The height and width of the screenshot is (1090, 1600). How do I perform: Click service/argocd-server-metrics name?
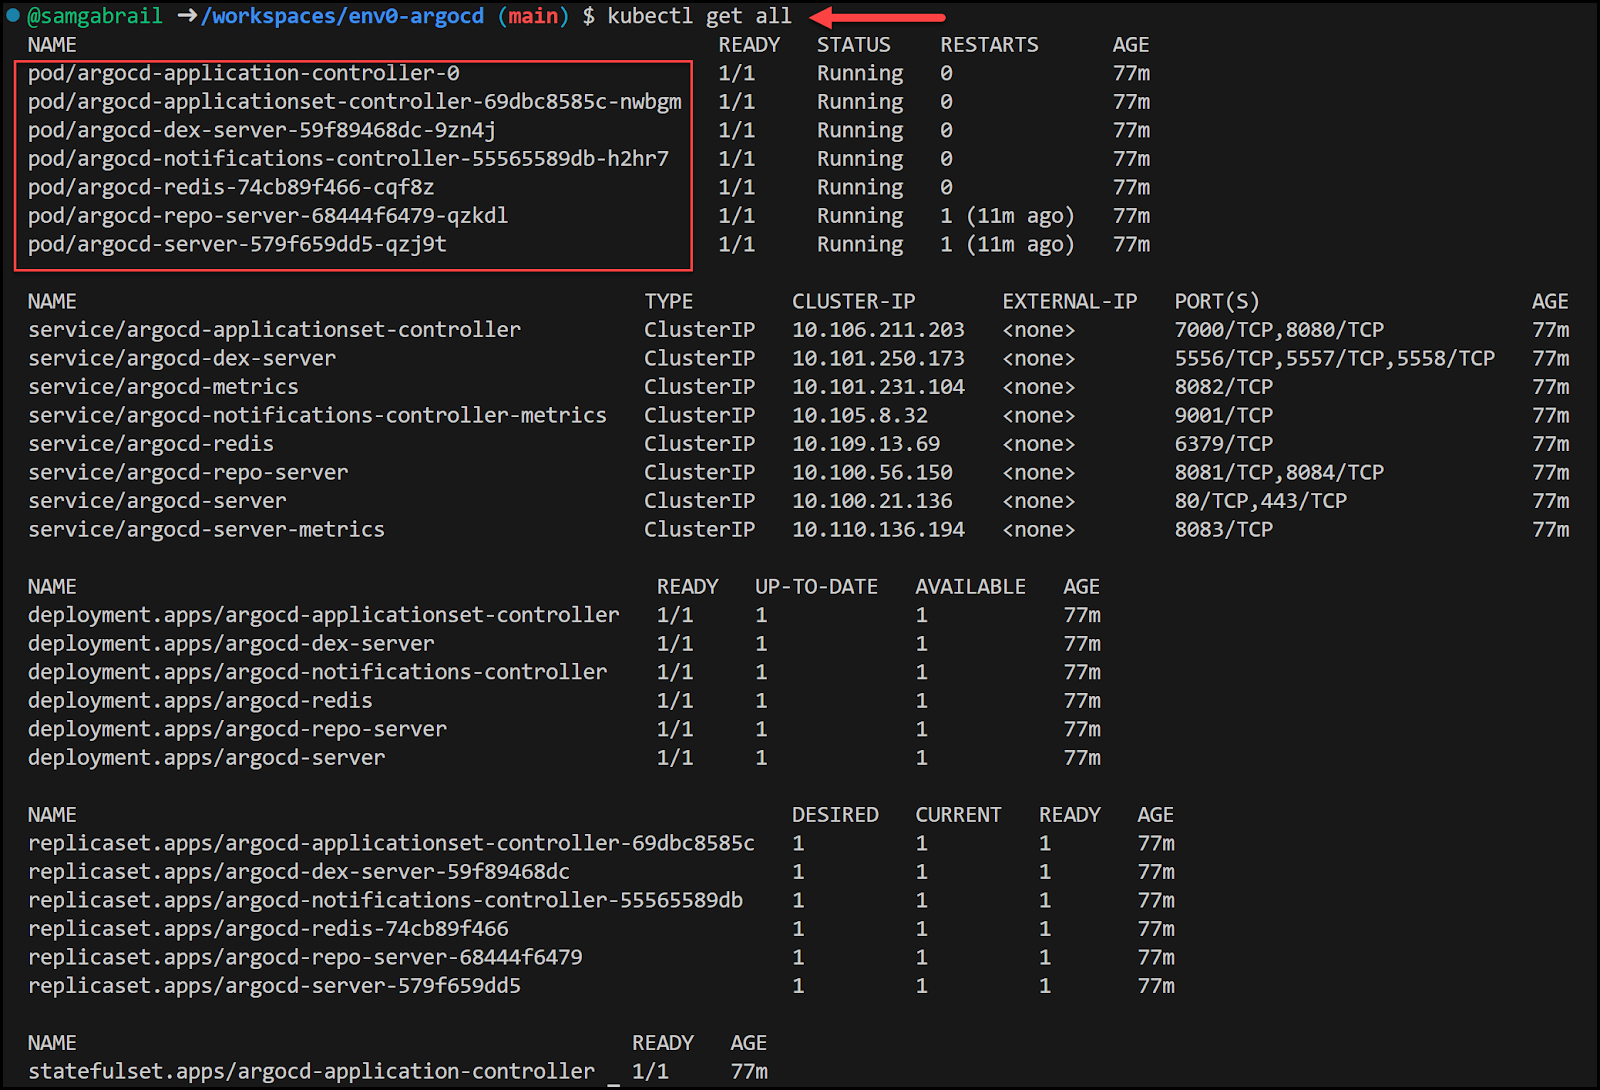pyautogui.click(x=206, y=529)
